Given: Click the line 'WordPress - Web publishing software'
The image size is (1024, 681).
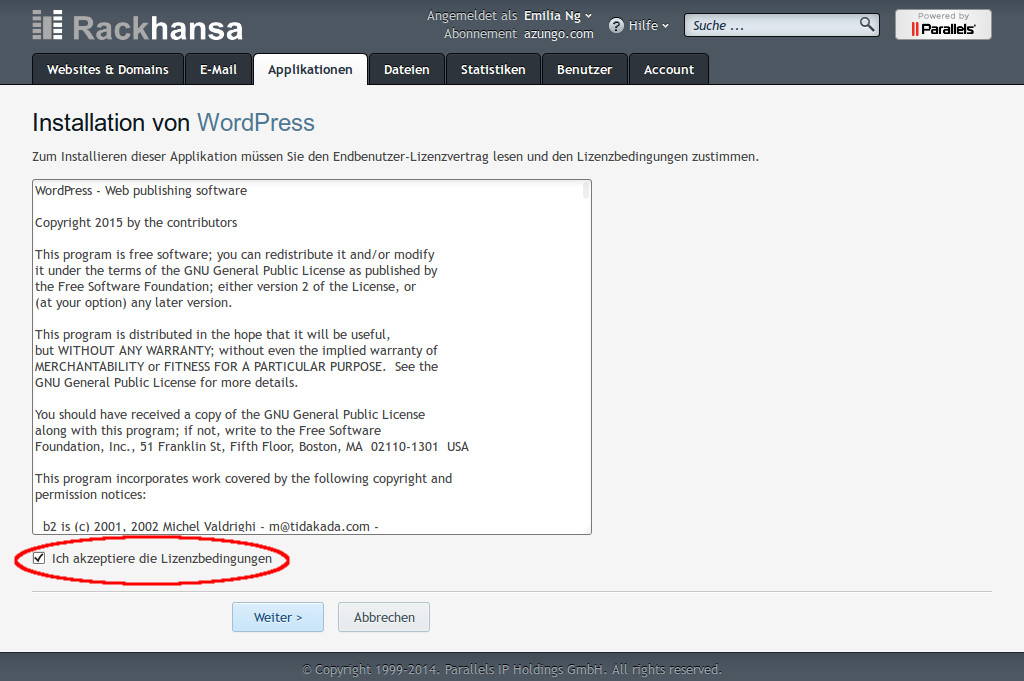Looking at the screenshot, I should 141,191.
